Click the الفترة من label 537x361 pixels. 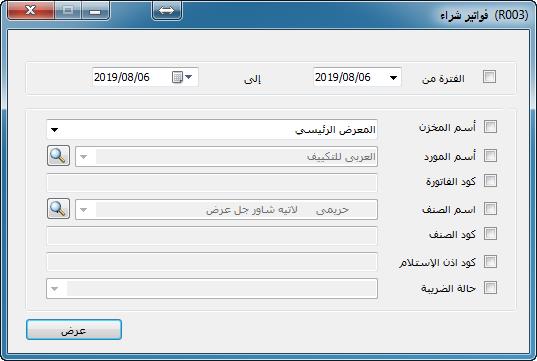pos(443,79)
